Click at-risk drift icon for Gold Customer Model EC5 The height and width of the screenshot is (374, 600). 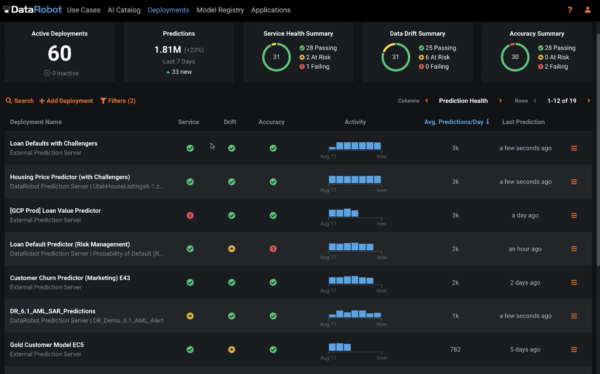click(x=232, y=350)
